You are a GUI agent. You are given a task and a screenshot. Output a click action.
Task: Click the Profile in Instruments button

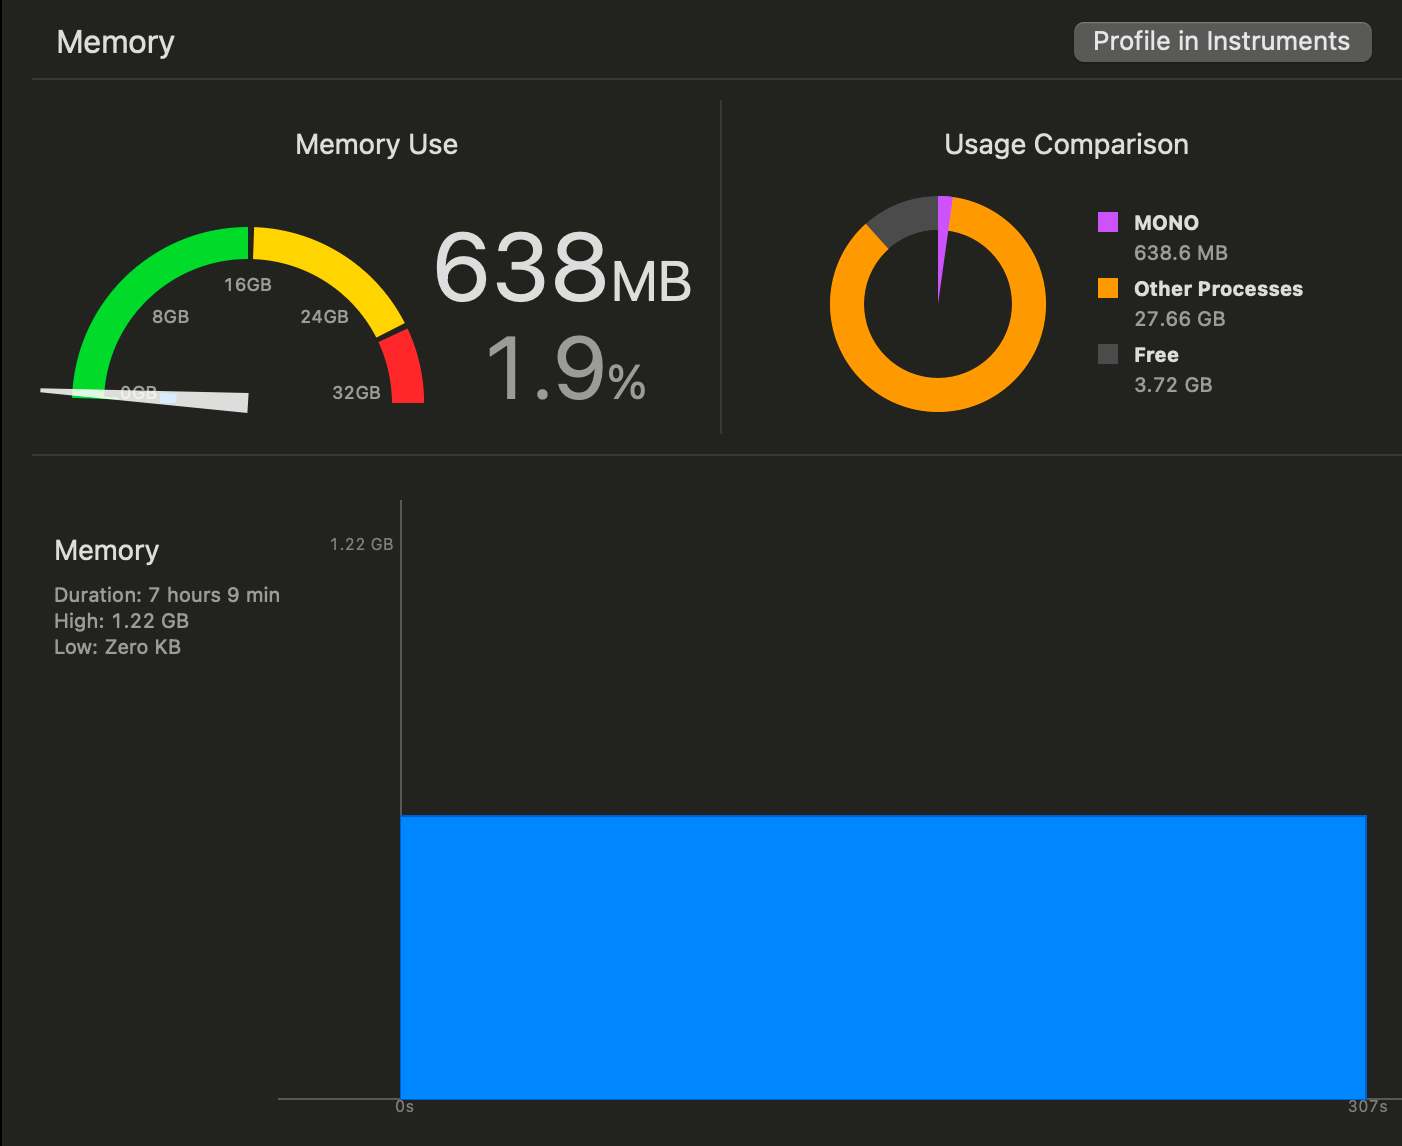1221,42
